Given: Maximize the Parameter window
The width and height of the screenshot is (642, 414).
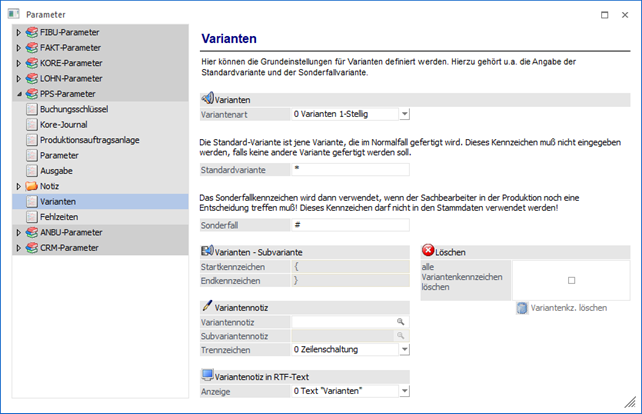Looking at the screenshot, I should pos(603,14).
